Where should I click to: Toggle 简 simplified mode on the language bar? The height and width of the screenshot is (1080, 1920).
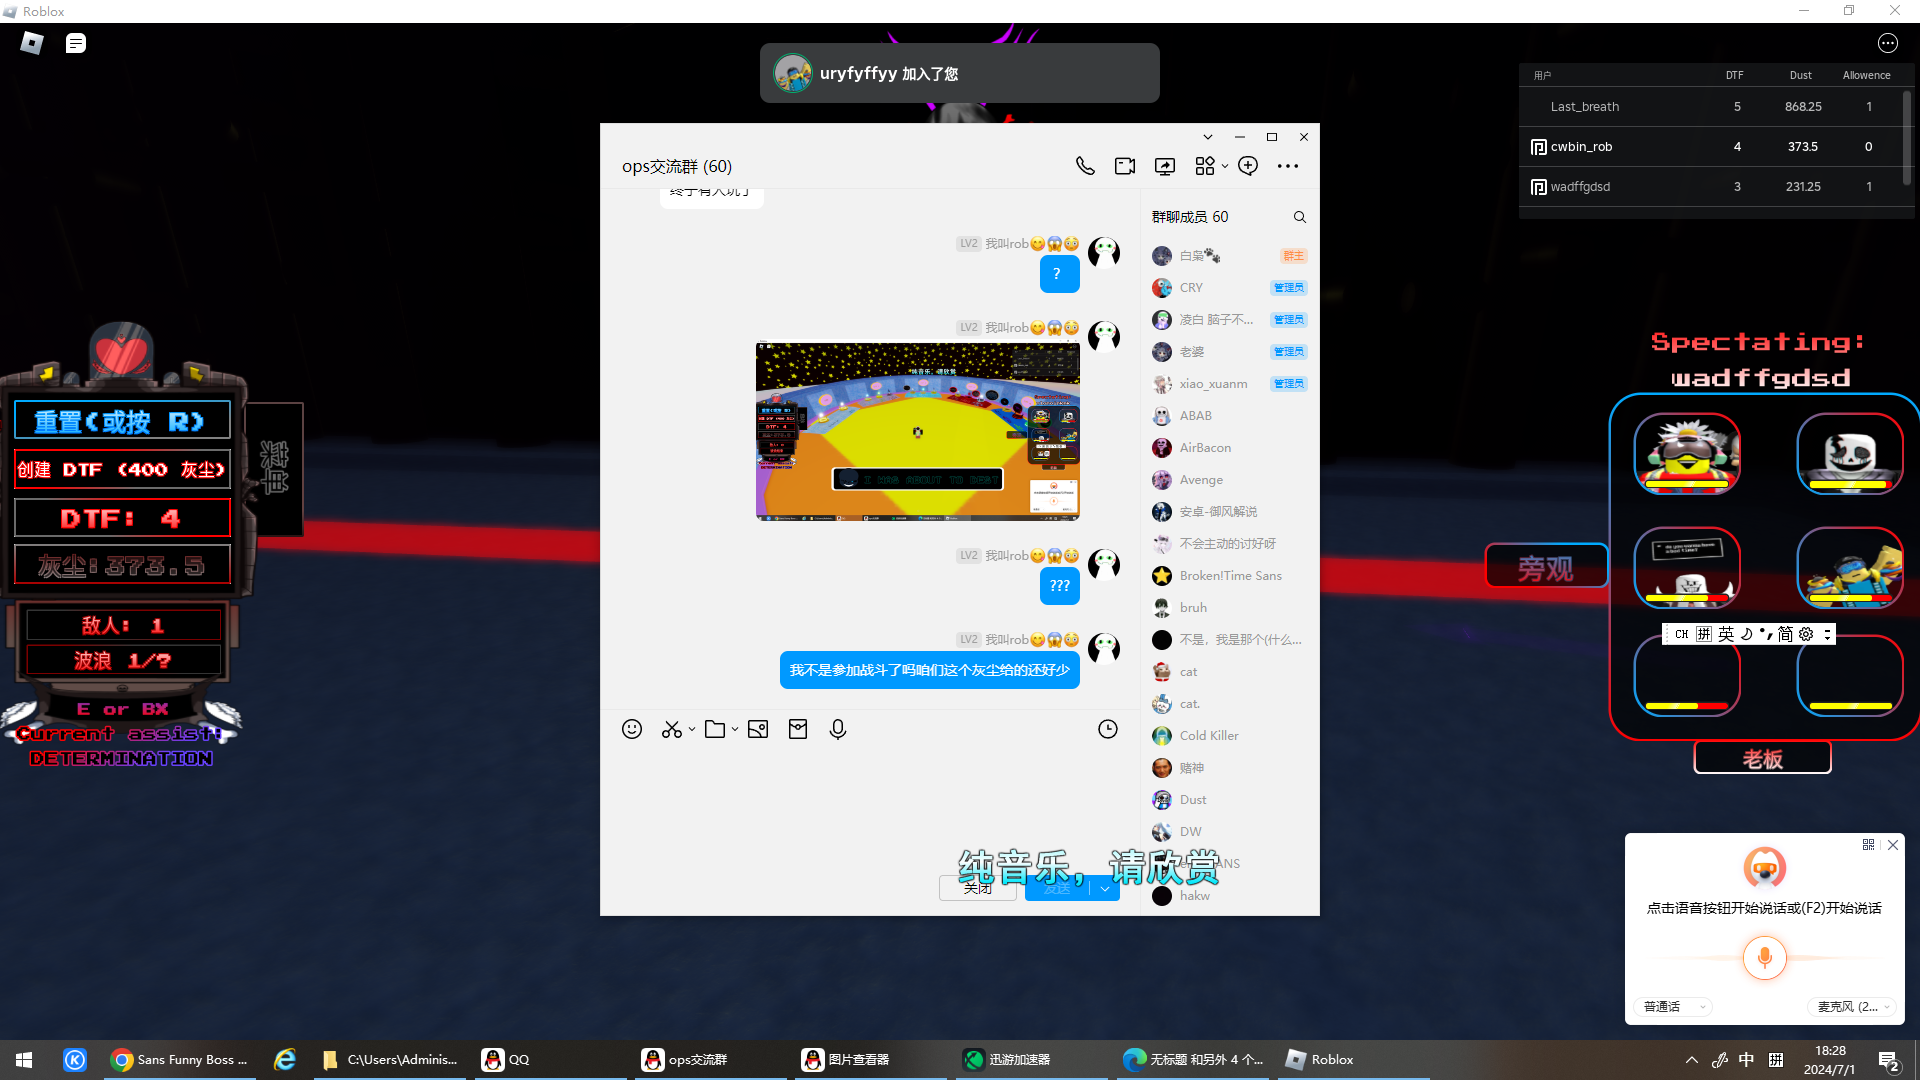coord(1785,634)
